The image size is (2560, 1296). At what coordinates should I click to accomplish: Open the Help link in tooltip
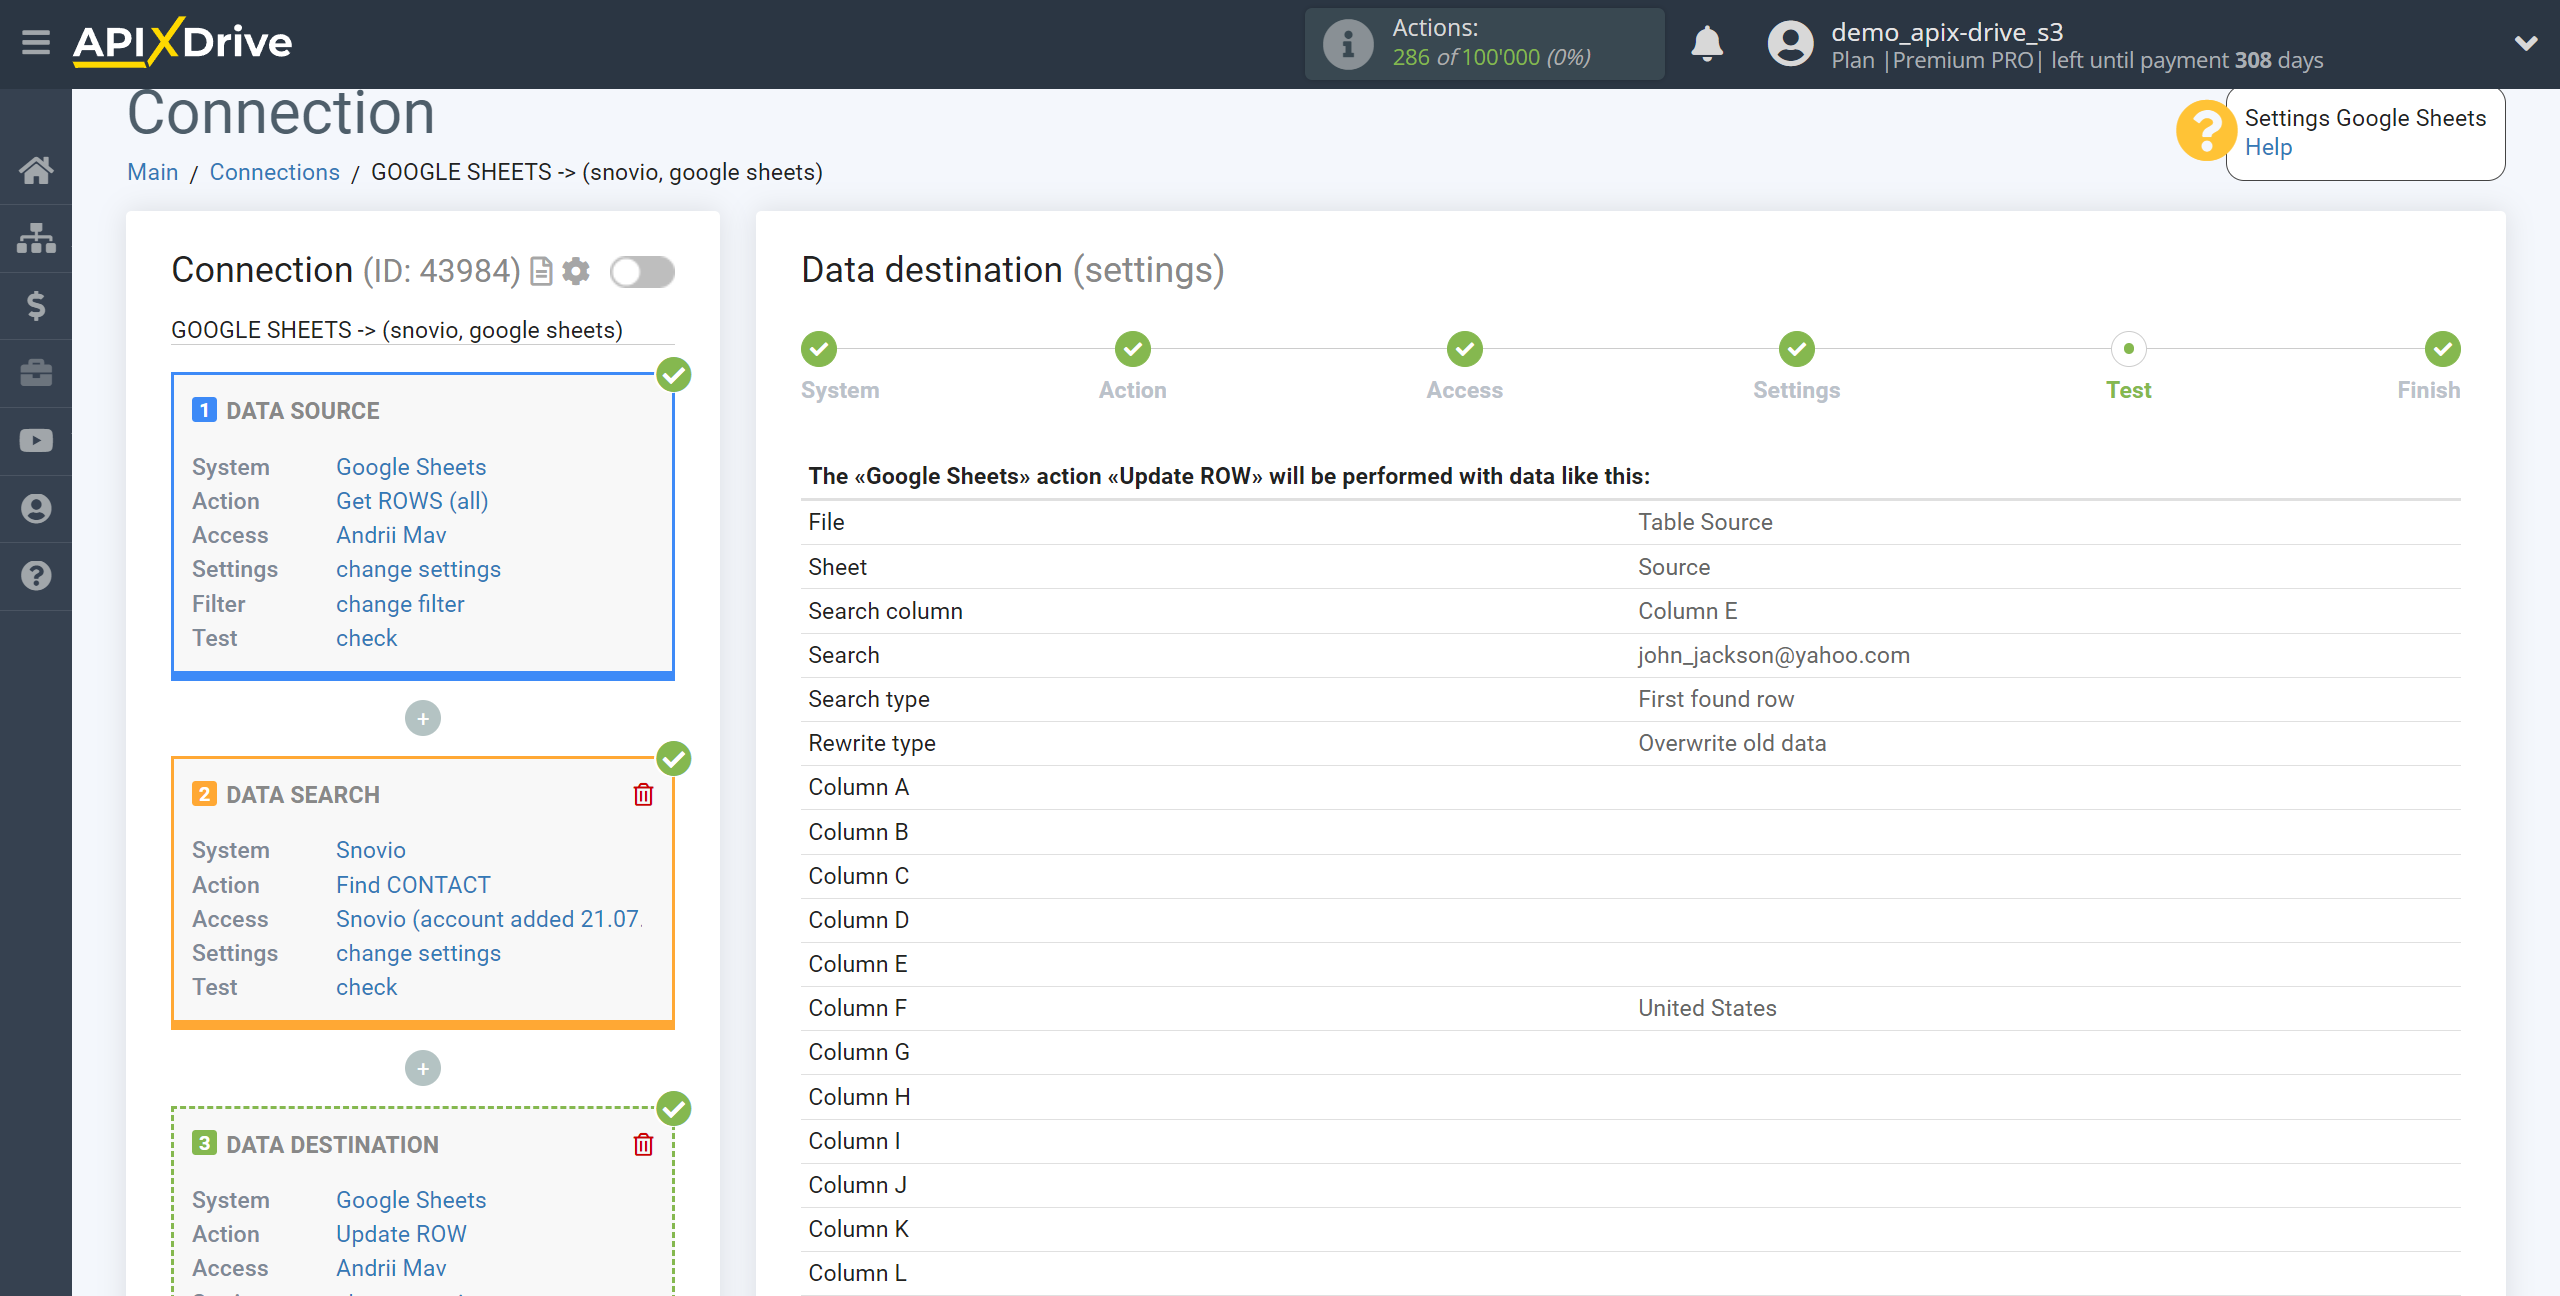coord(2268,147)
